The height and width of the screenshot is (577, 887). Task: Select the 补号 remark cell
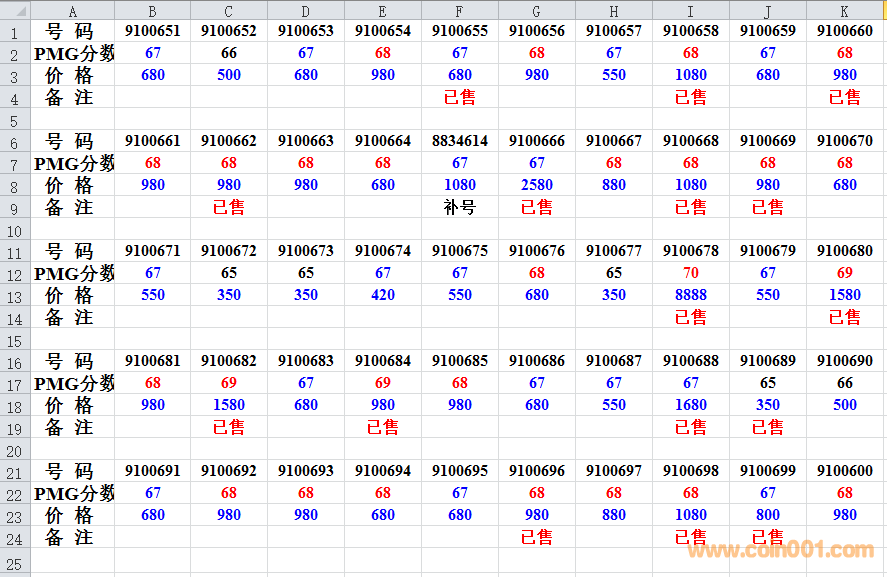(x=459, y=207)
